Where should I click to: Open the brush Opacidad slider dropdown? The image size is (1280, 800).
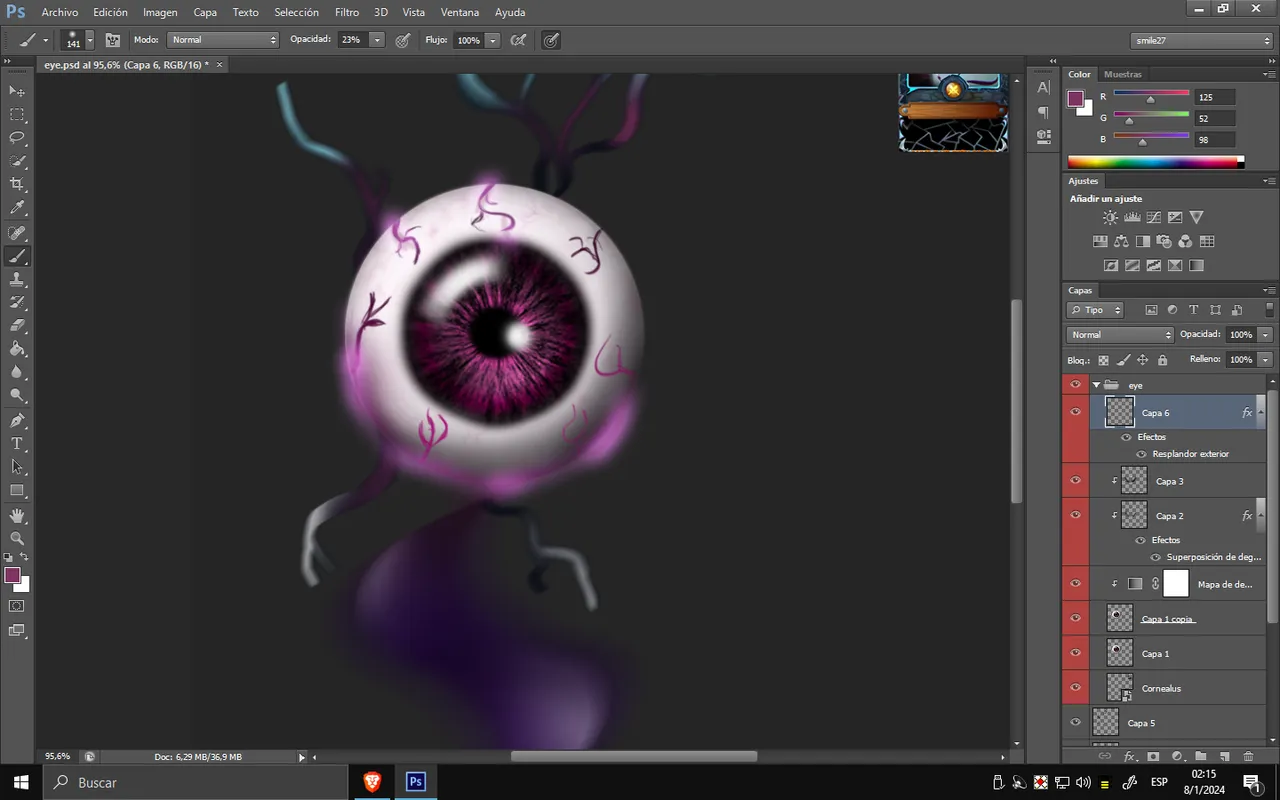(x=377, y=40)
